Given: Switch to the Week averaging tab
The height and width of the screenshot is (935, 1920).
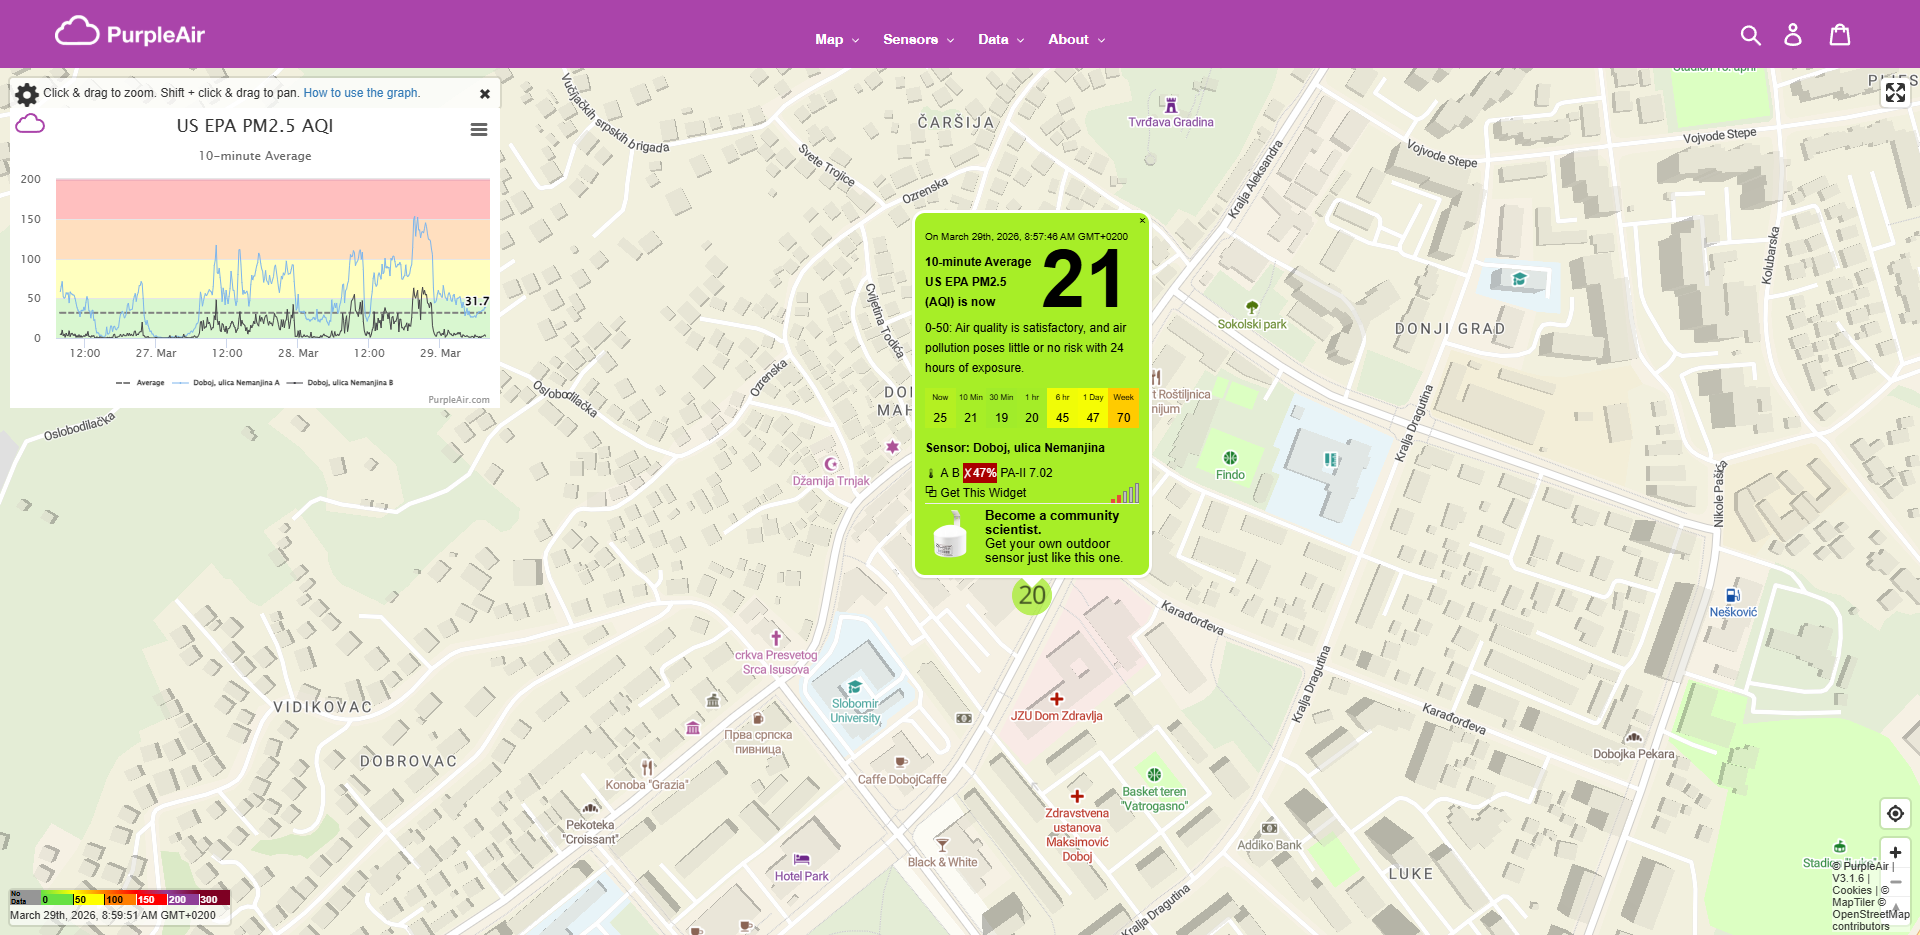Looking at the screenshot, I should pyautogui.click(x=1123, y=408).
